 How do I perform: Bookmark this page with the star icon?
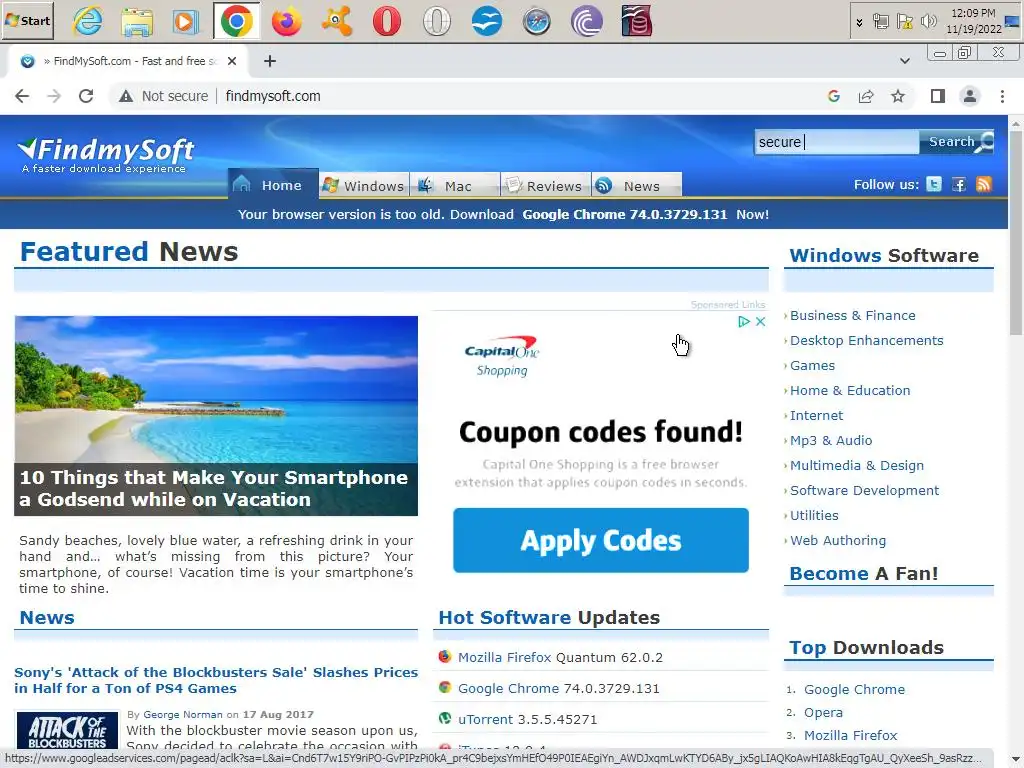click(x=898, y=96)
